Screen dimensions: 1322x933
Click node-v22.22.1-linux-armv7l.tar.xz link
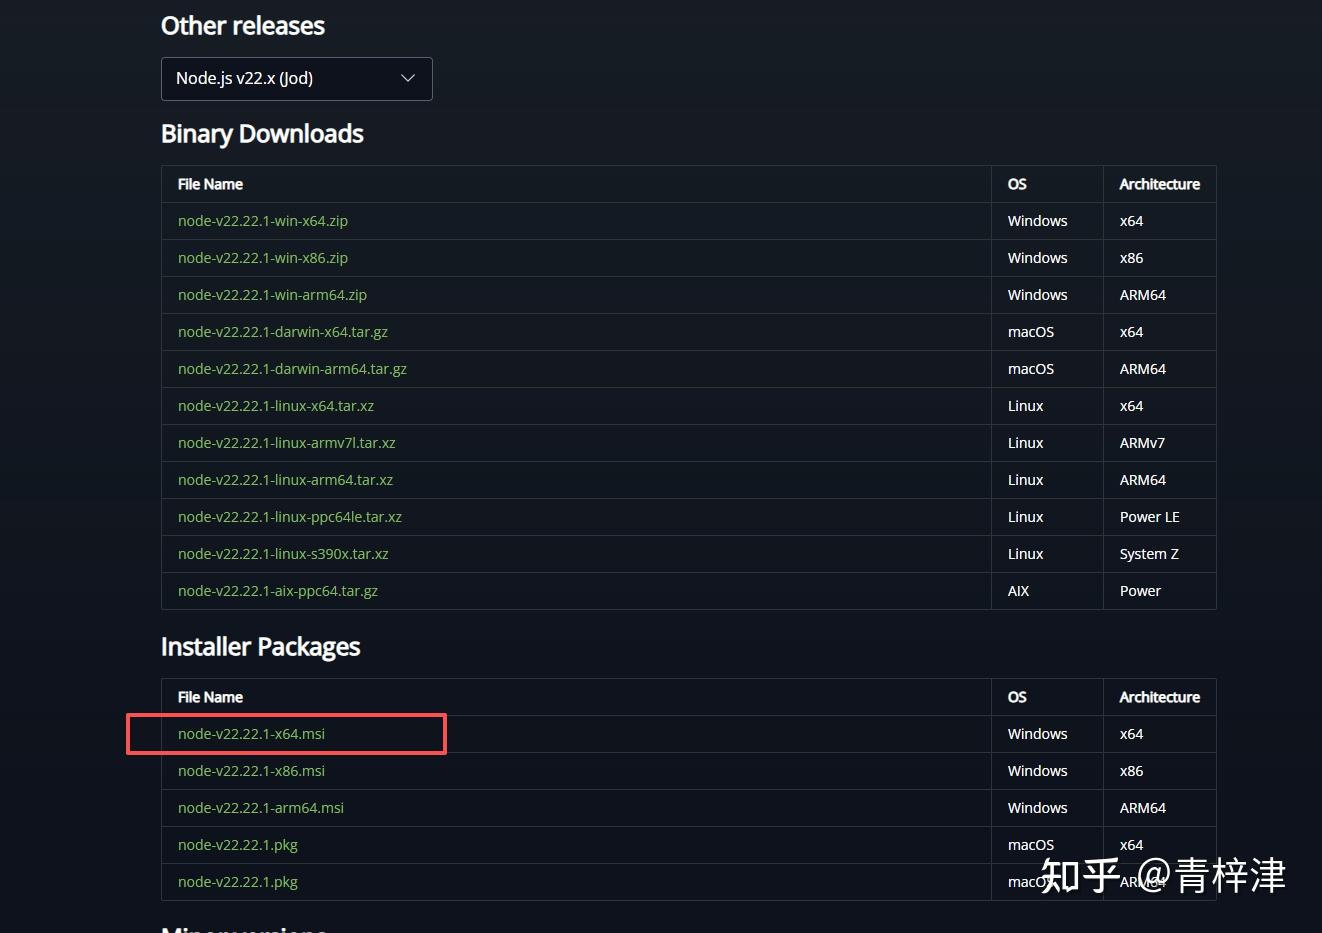point(287,443)
